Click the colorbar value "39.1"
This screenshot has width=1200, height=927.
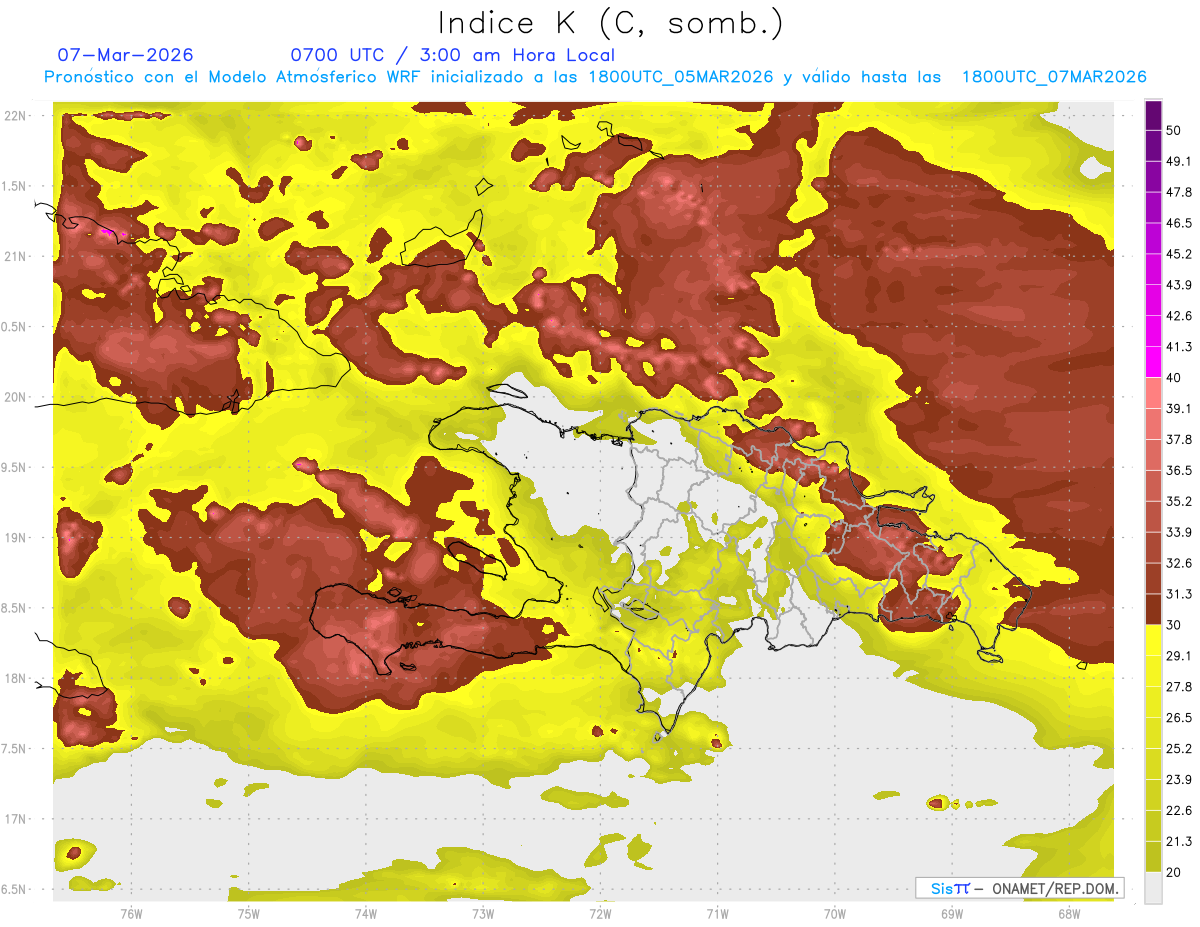(x=1178, y=408)
